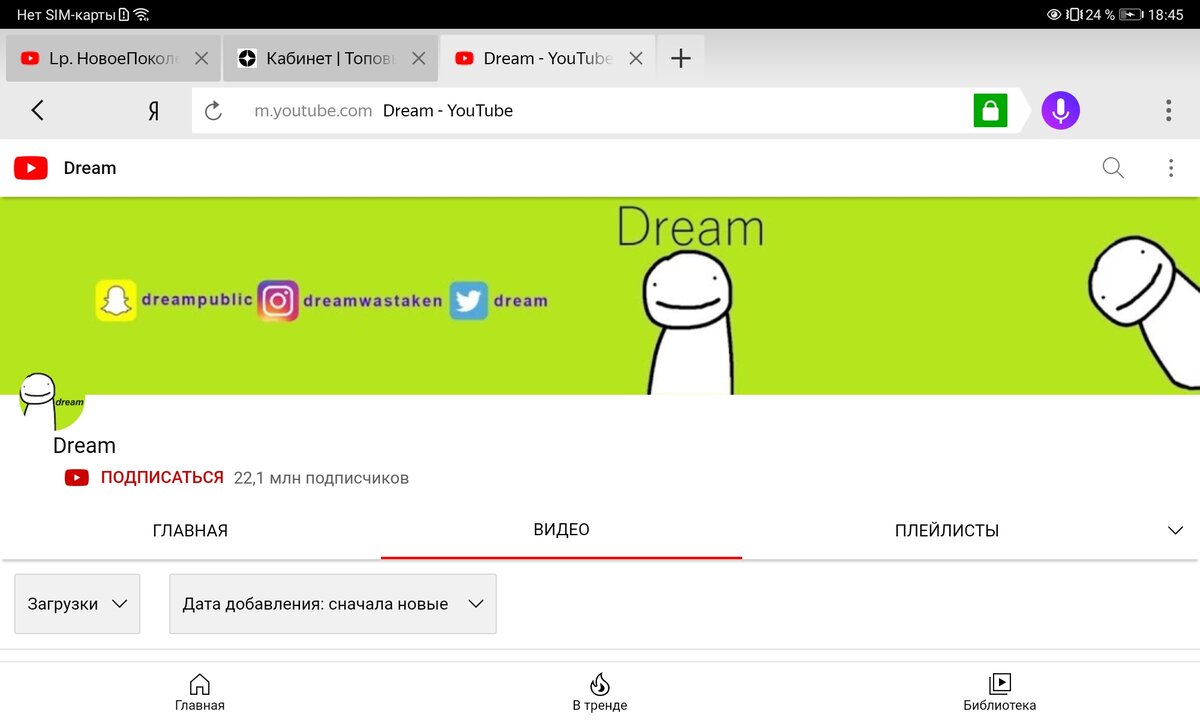This screenshot has height=720, width=1200.
Task: Click the red YouTube icon beside ПОДПИСАТЬСЯ
Action: point(77,478)
